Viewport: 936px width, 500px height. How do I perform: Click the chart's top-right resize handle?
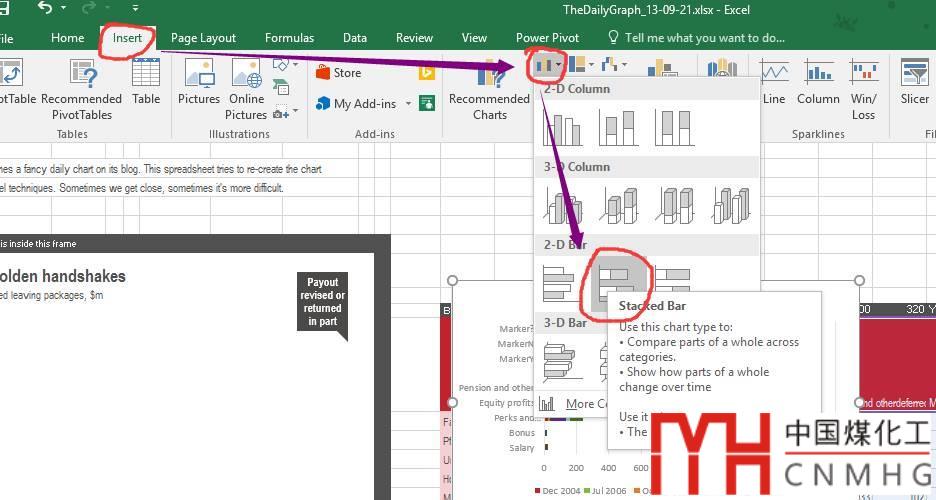[x=859, y=280]
